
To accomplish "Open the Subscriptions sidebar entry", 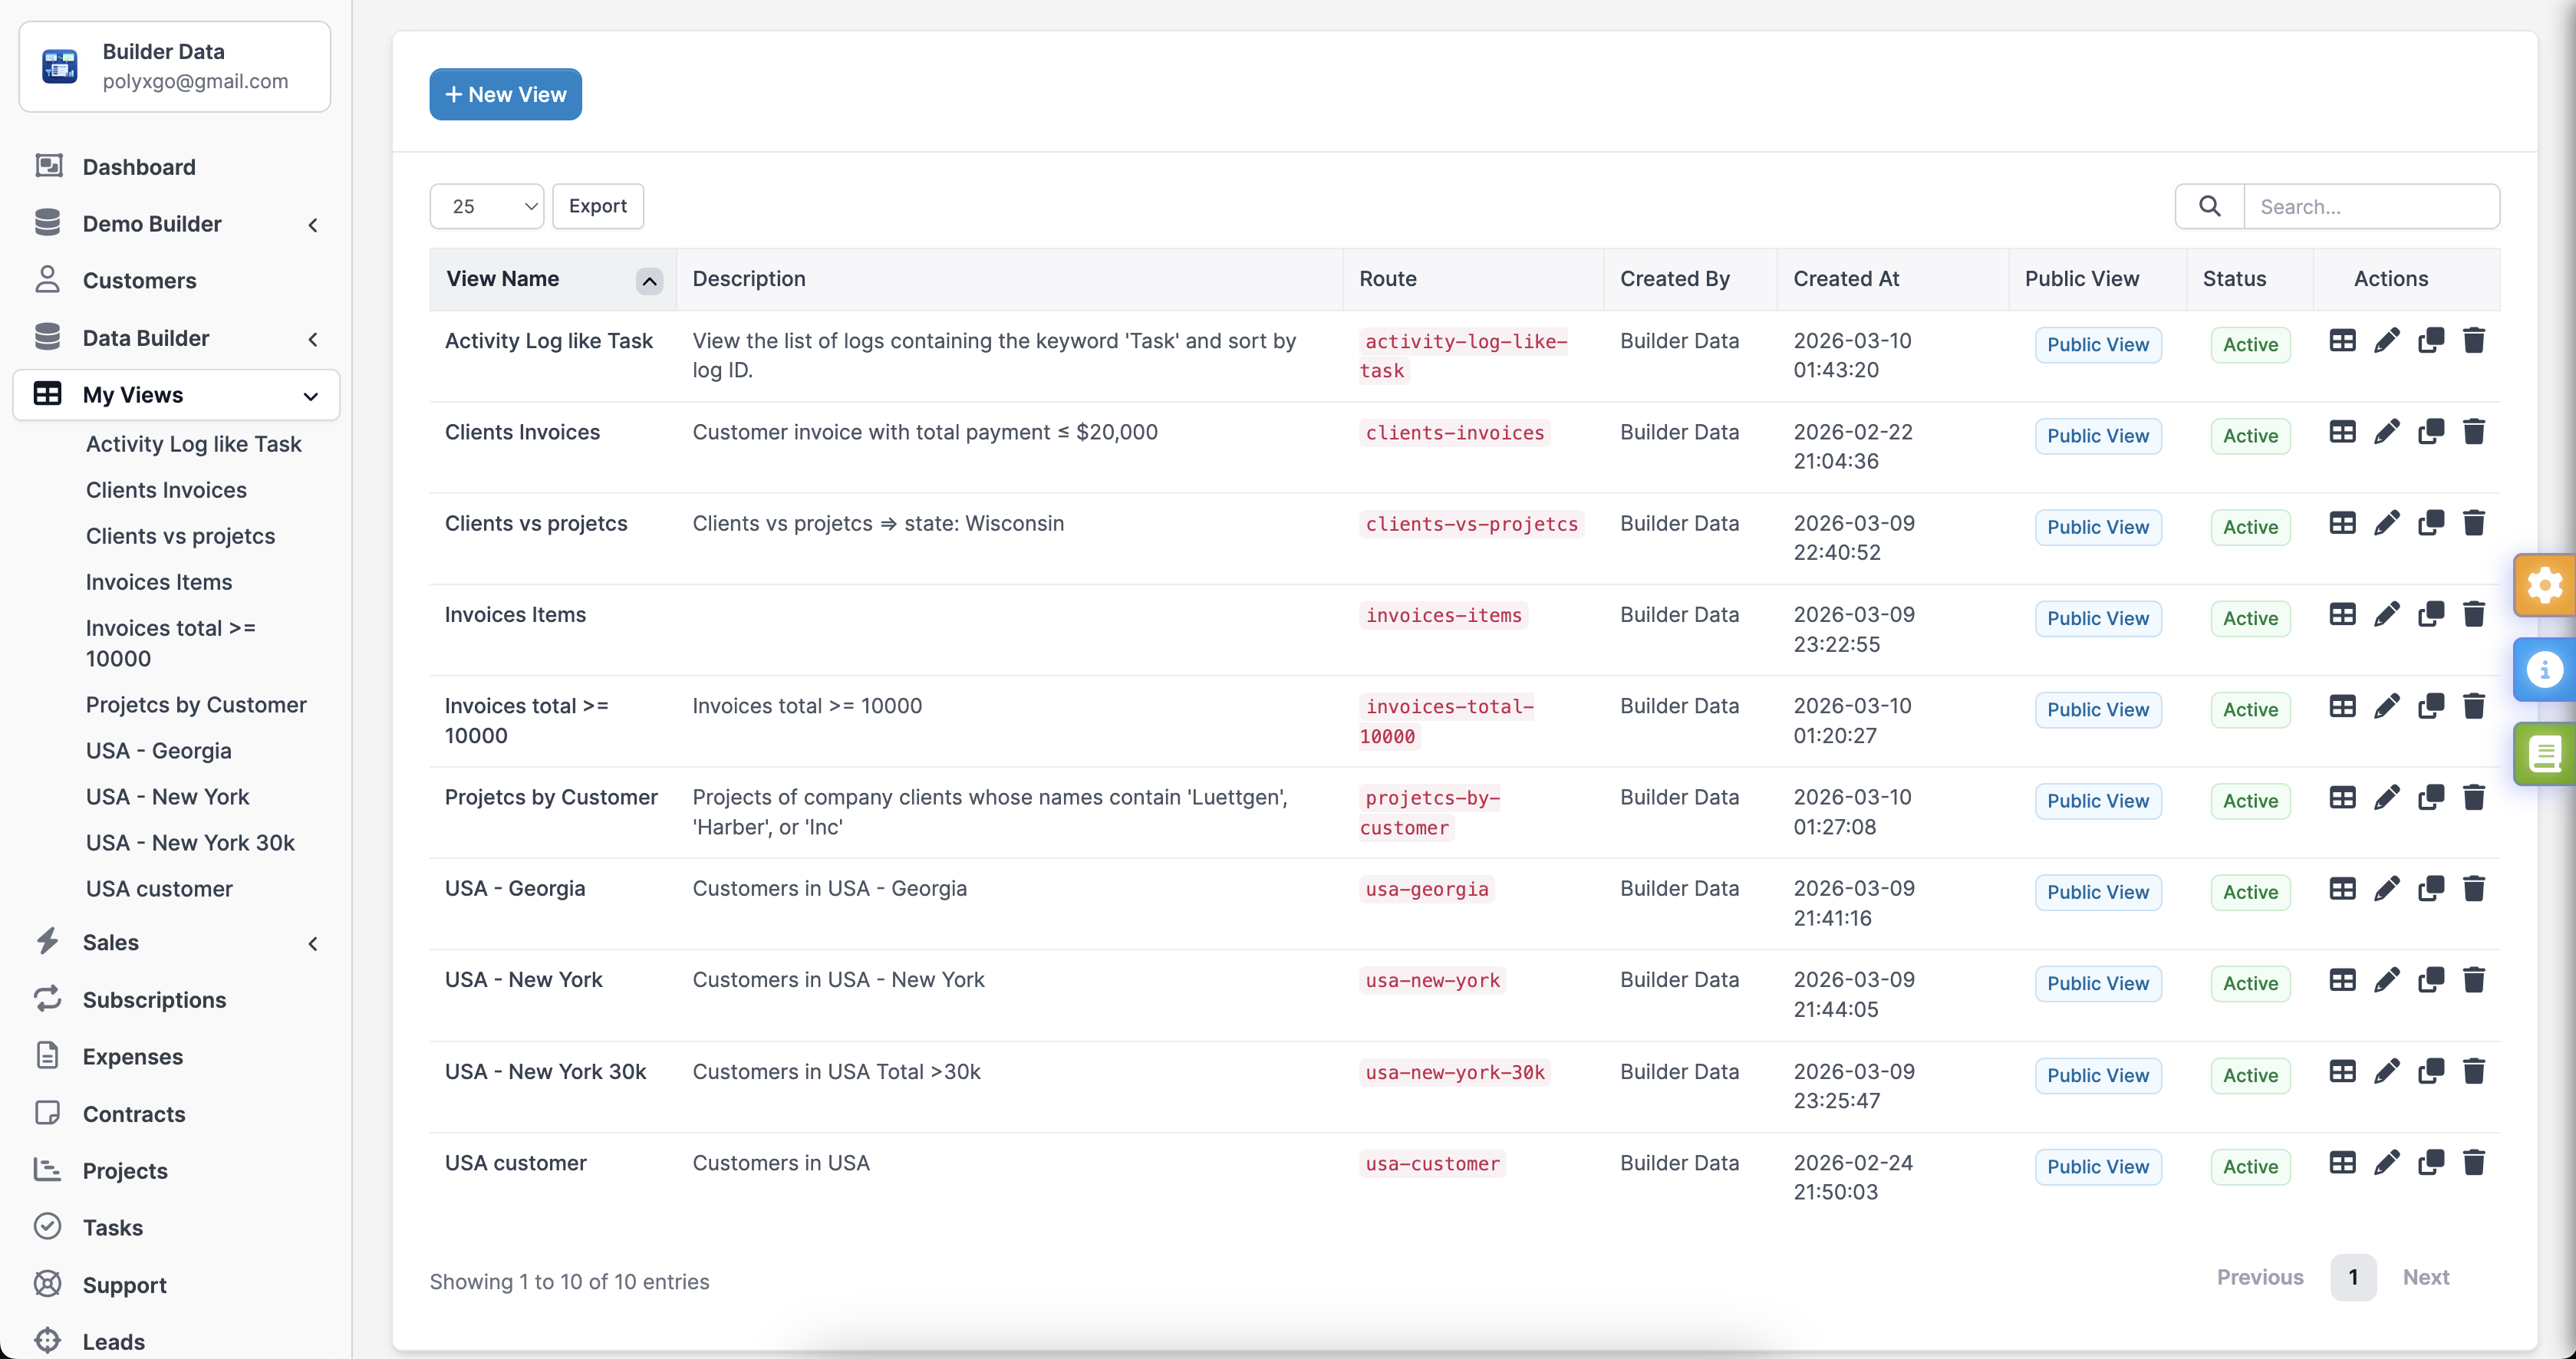I will point(154,999).
